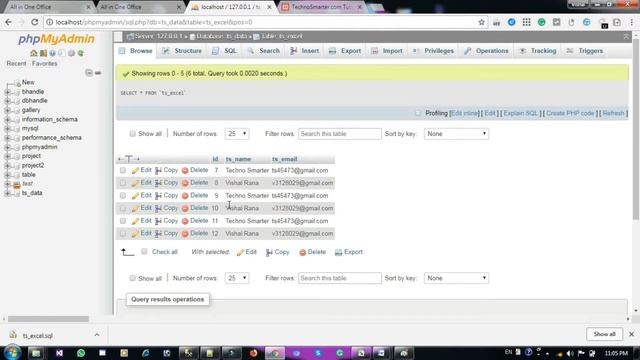Click volume icon in system tray
The width and height of the screenshot is (640, 360).
click(x=570, y=353)
